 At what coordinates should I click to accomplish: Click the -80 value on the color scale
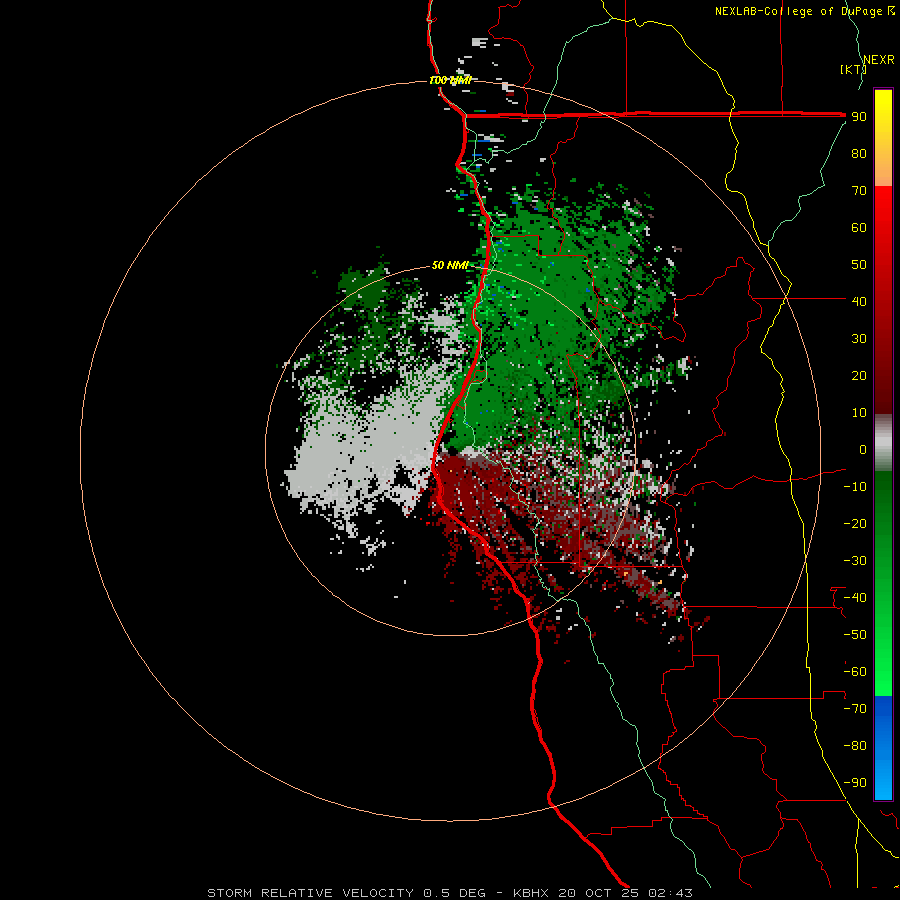pyautogui.click(x=855, y=746)
